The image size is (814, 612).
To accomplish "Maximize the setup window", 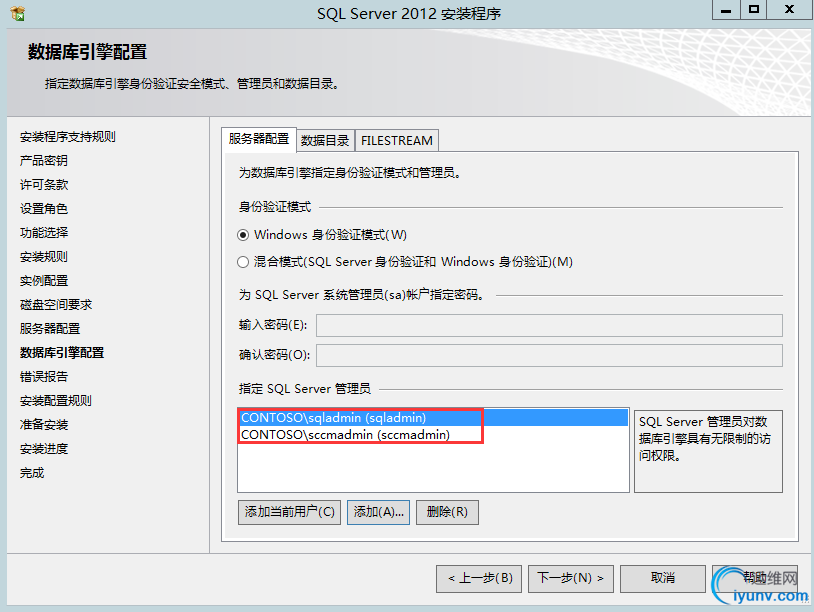I will [754, 10].
